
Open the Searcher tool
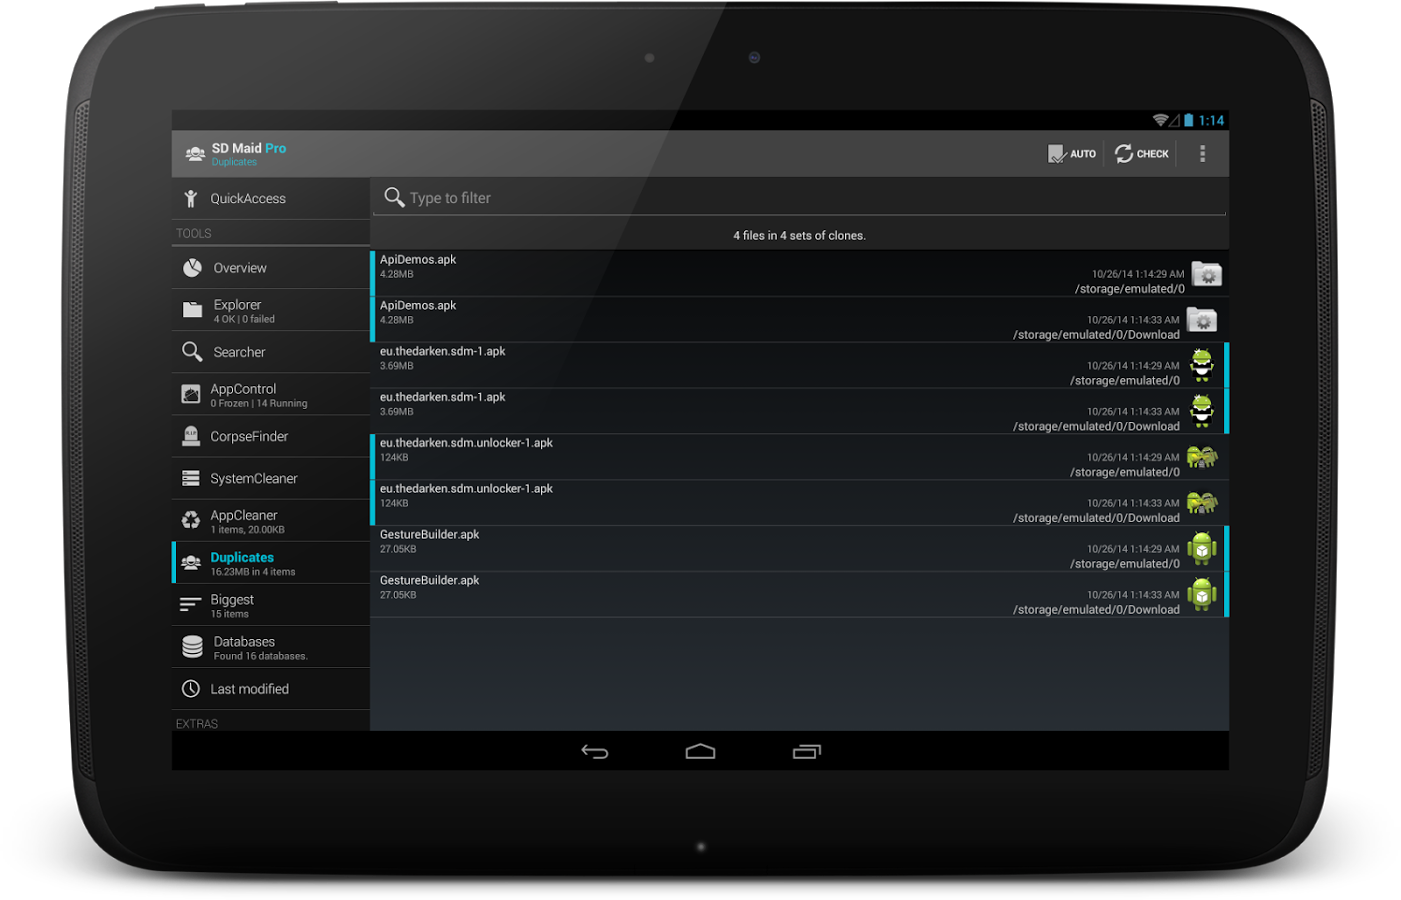click(271, 352)
